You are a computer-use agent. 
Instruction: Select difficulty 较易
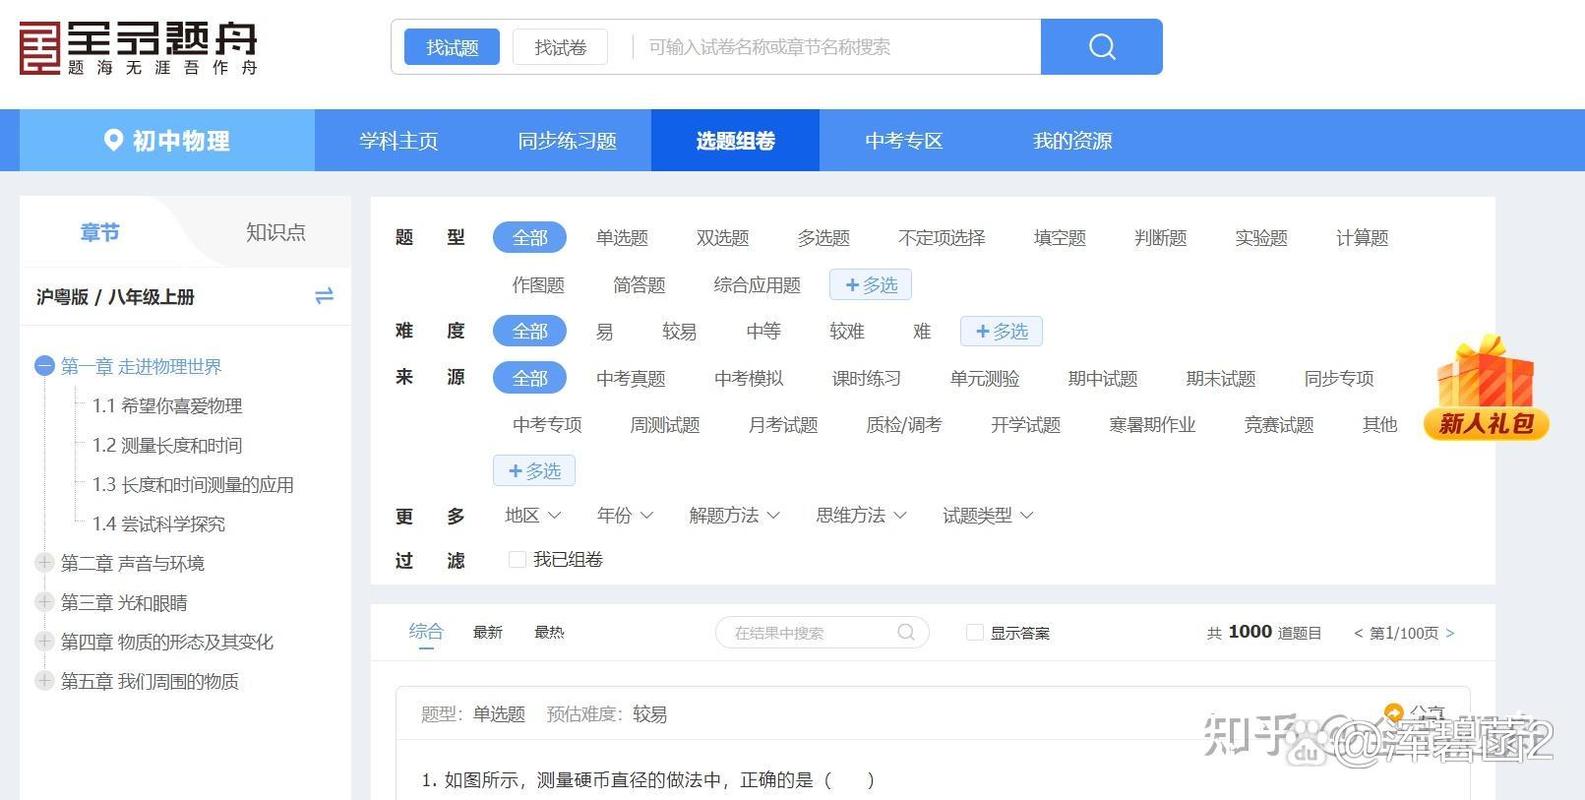click(679, 331)
